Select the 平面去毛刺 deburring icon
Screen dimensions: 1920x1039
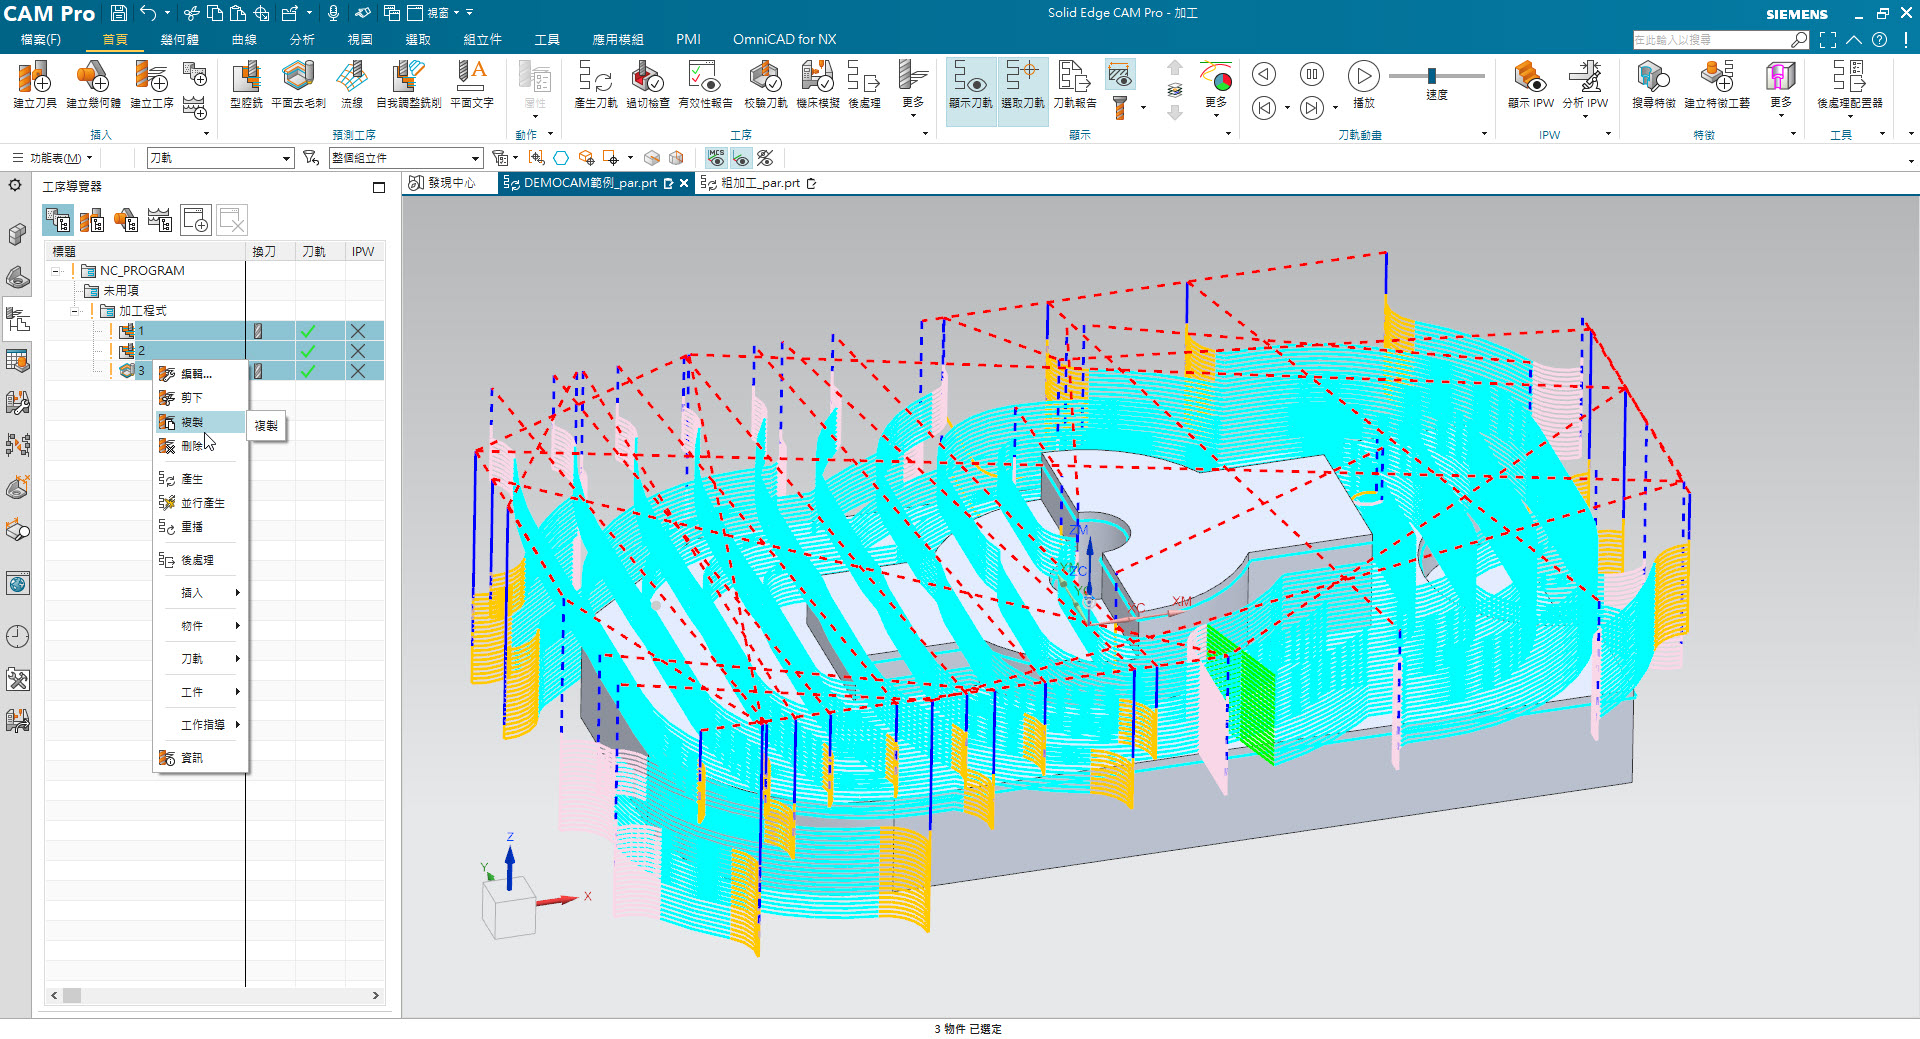point(298,84)
